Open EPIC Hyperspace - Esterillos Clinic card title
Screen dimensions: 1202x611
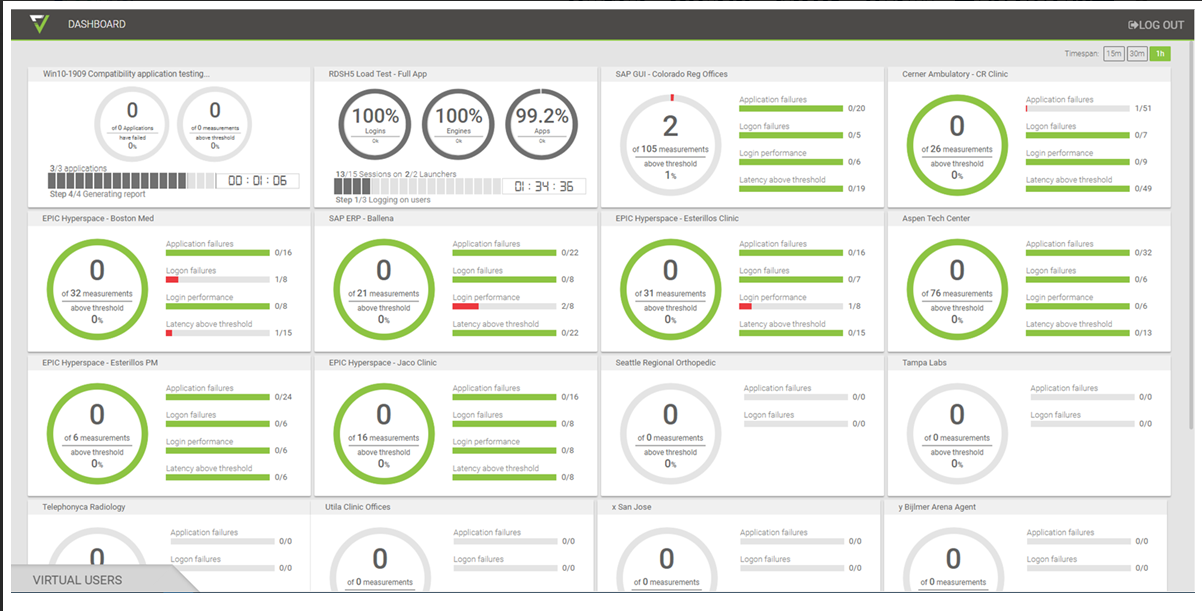(x=677, y=218)
